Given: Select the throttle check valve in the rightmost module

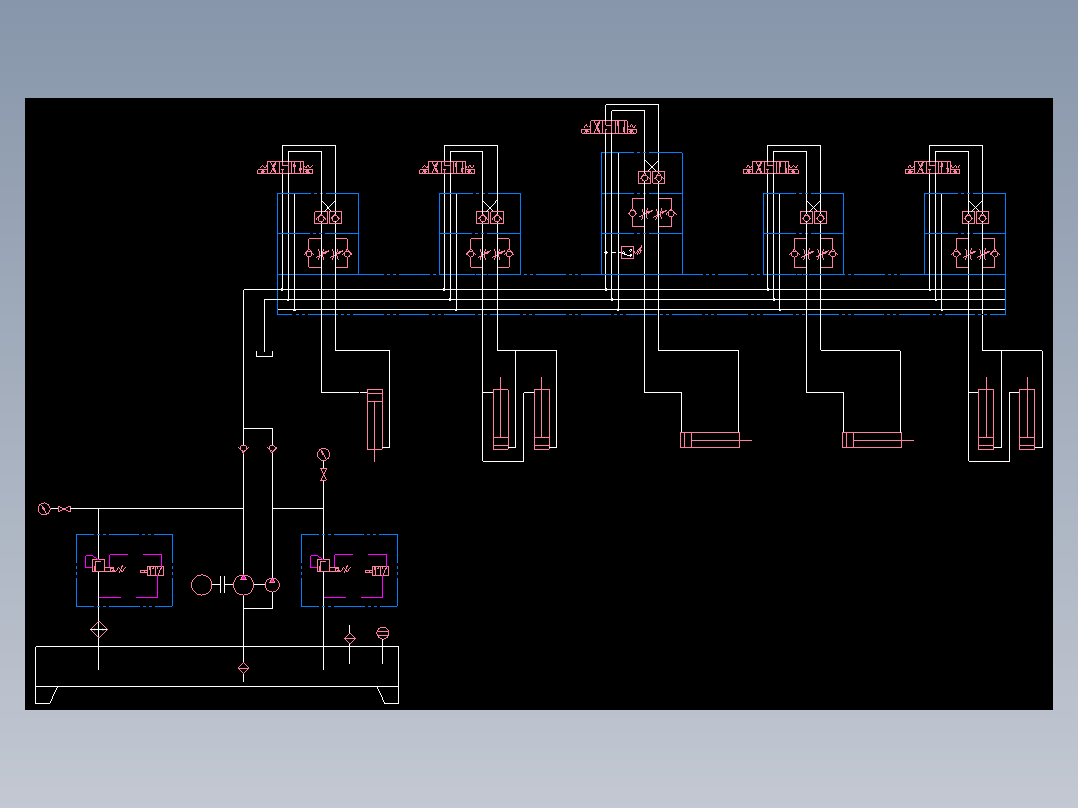Looking at the screenshot, I should [x=976, y=254].
